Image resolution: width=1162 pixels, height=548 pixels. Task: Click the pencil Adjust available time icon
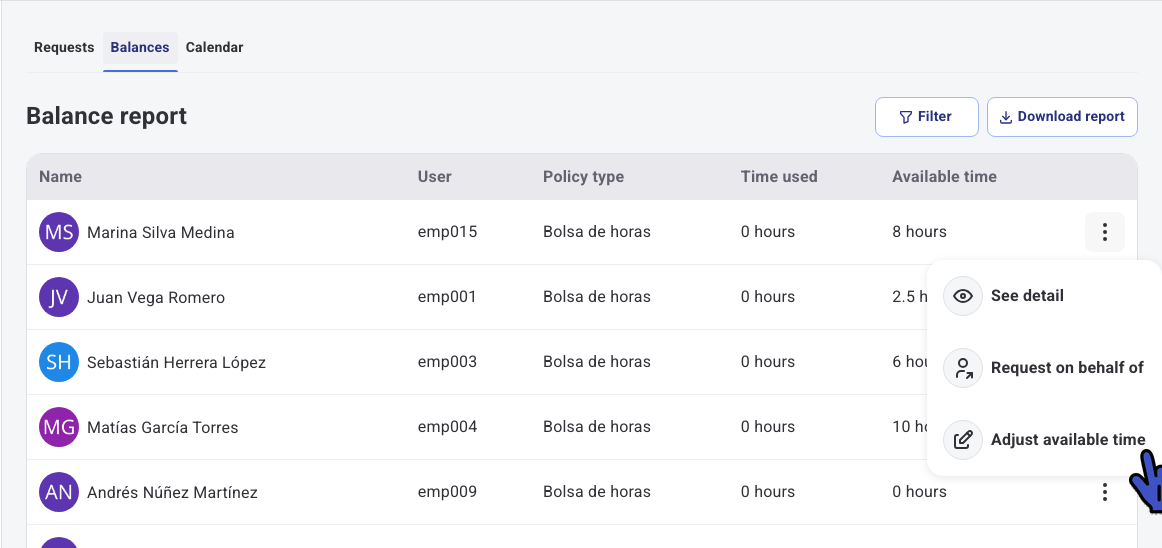(x=963, y=440)
